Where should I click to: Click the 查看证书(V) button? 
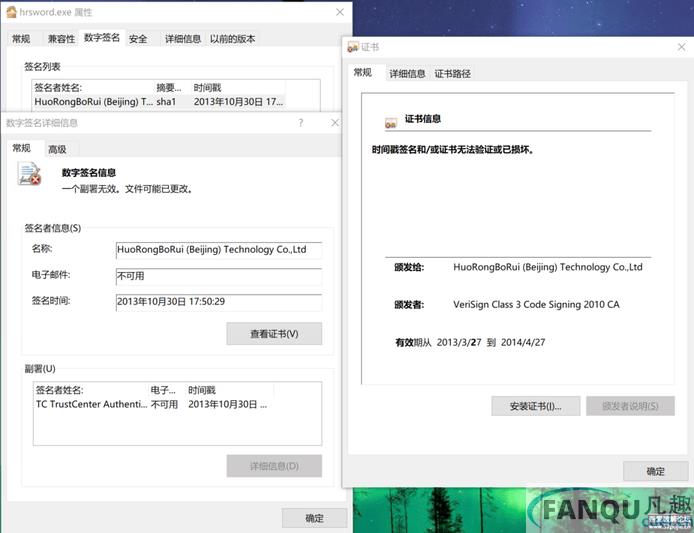tap(274, 334)
